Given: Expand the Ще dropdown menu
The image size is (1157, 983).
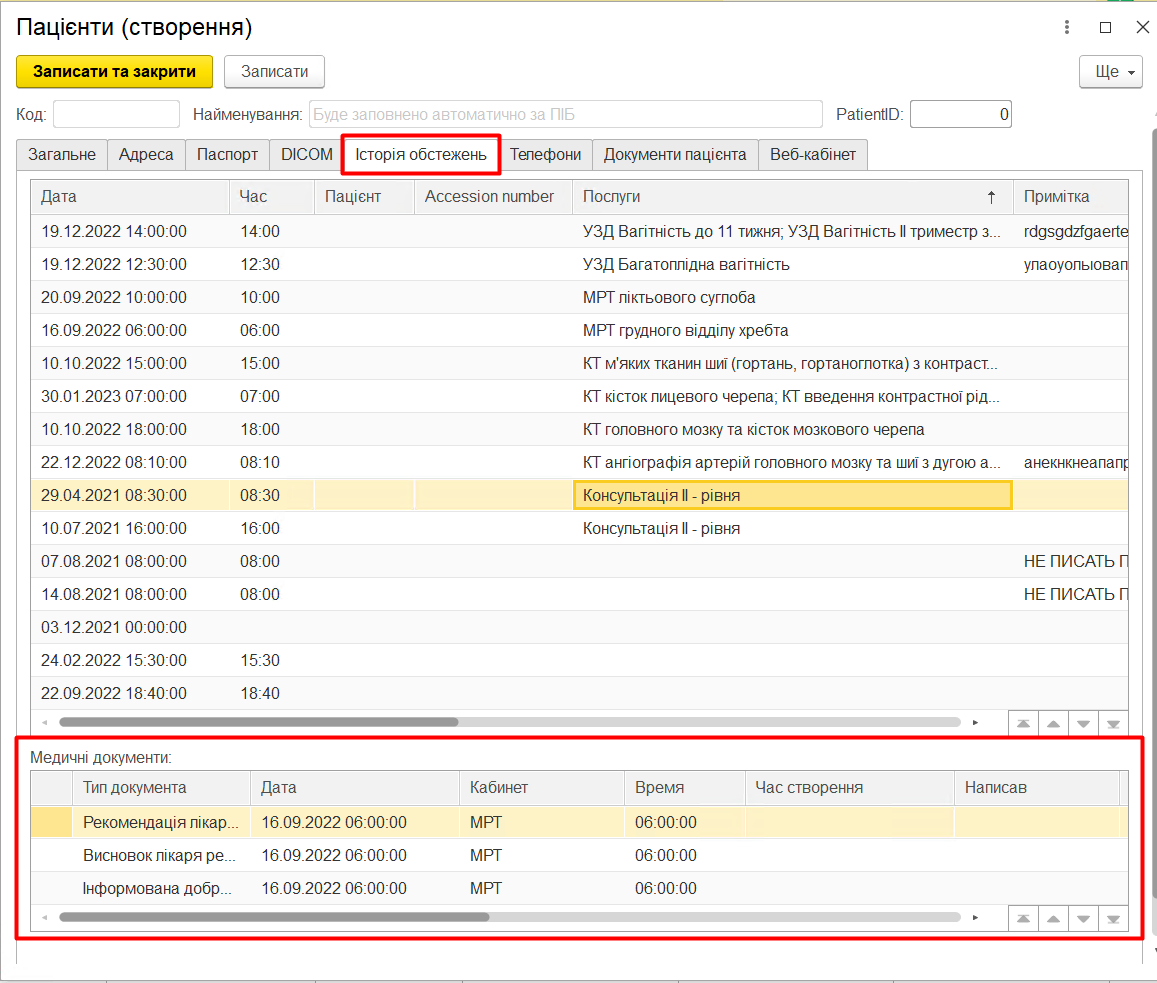Looking at the screenshot, I should (1110, 72).
